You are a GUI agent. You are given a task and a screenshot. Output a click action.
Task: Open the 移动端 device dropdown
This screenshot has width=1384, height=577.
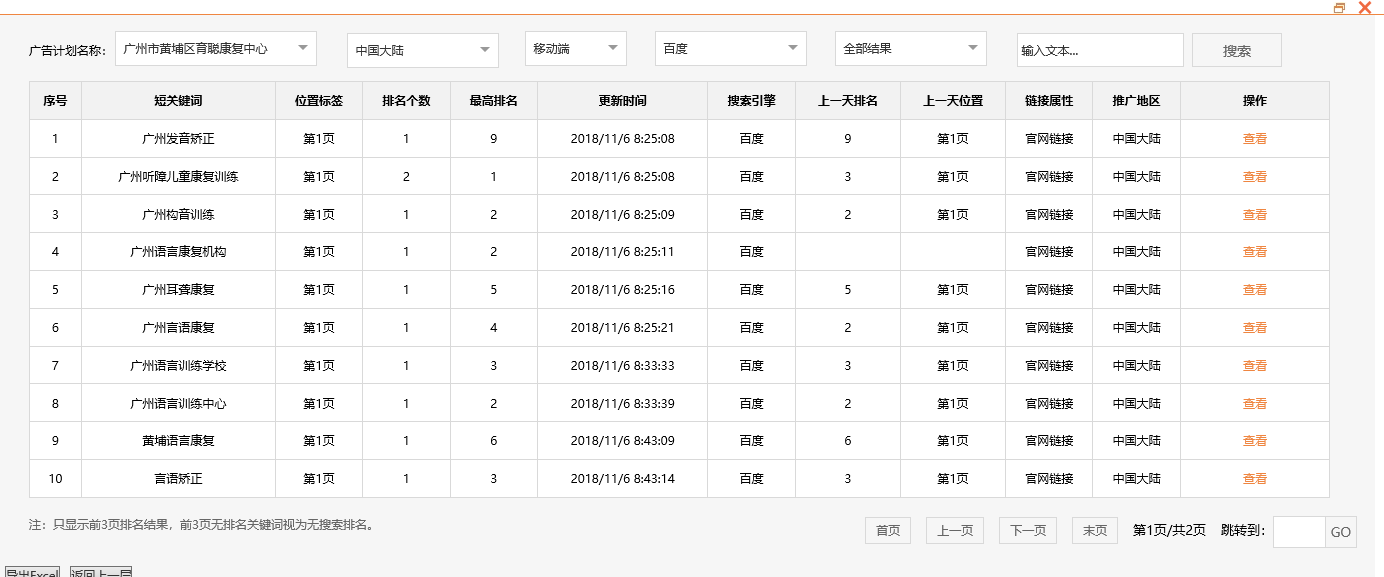(x=575, y=48)
